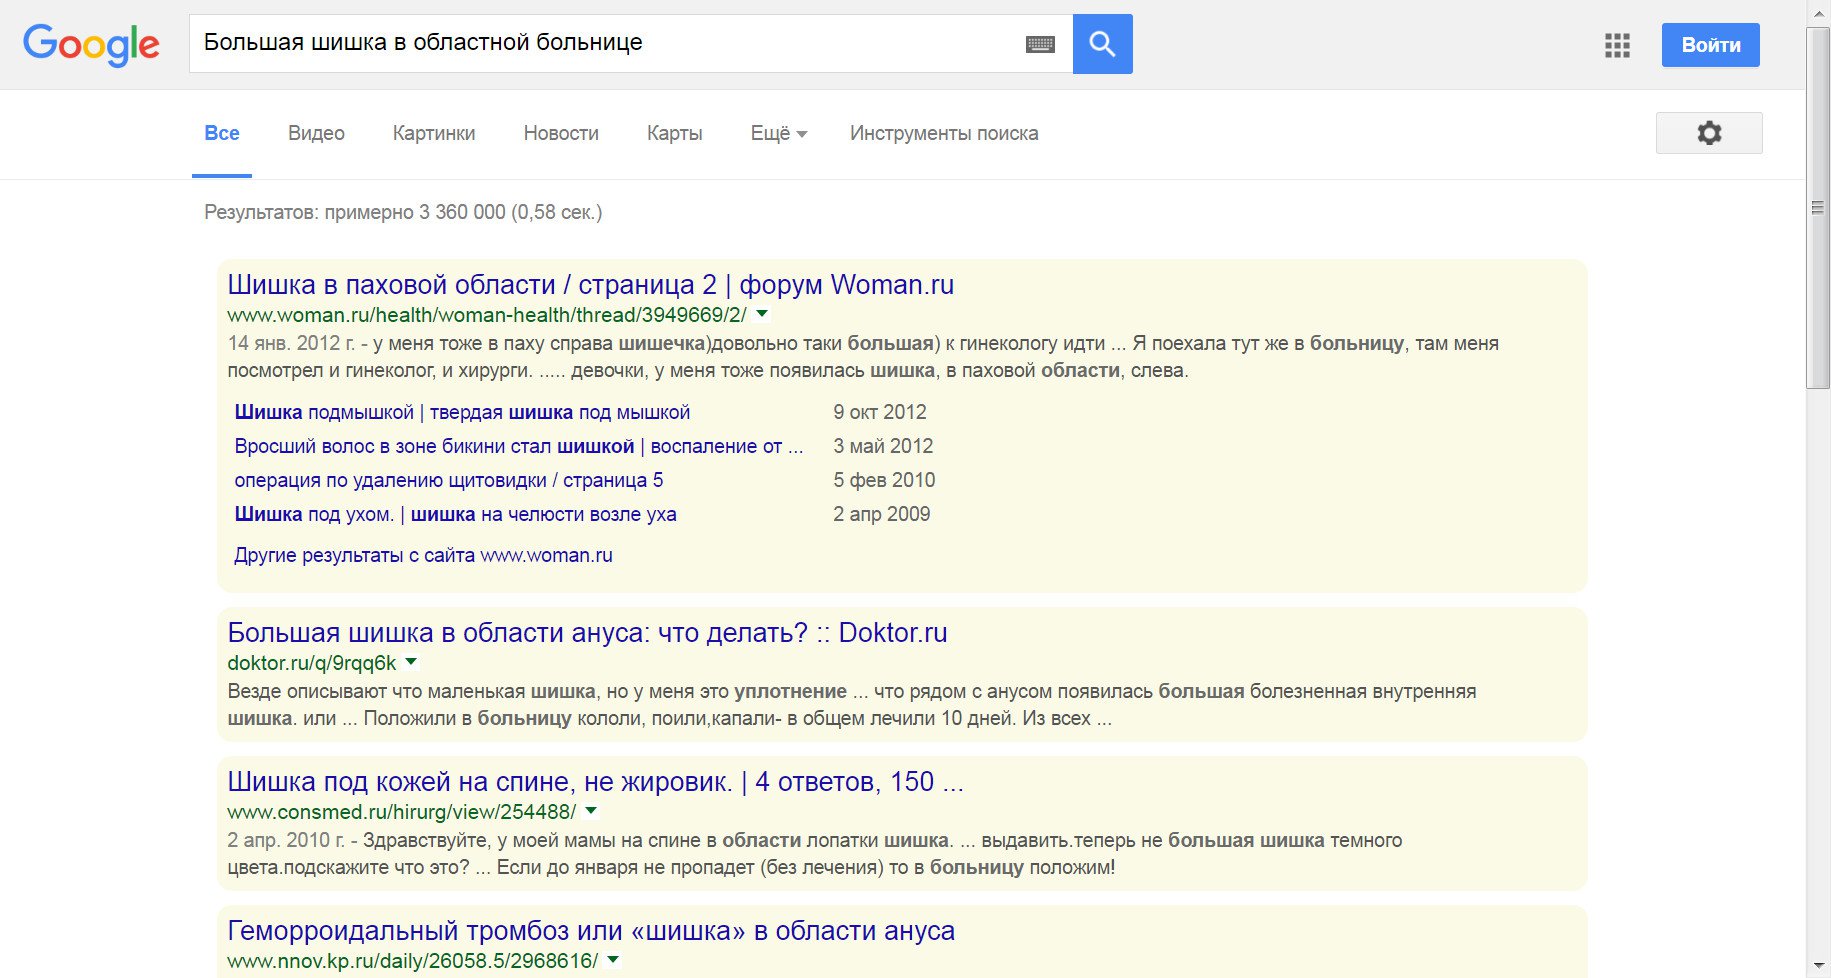This screenshot has height=978, width=1831.
Task: Open the Google apps grid
Action: [x=1617, y=45]
